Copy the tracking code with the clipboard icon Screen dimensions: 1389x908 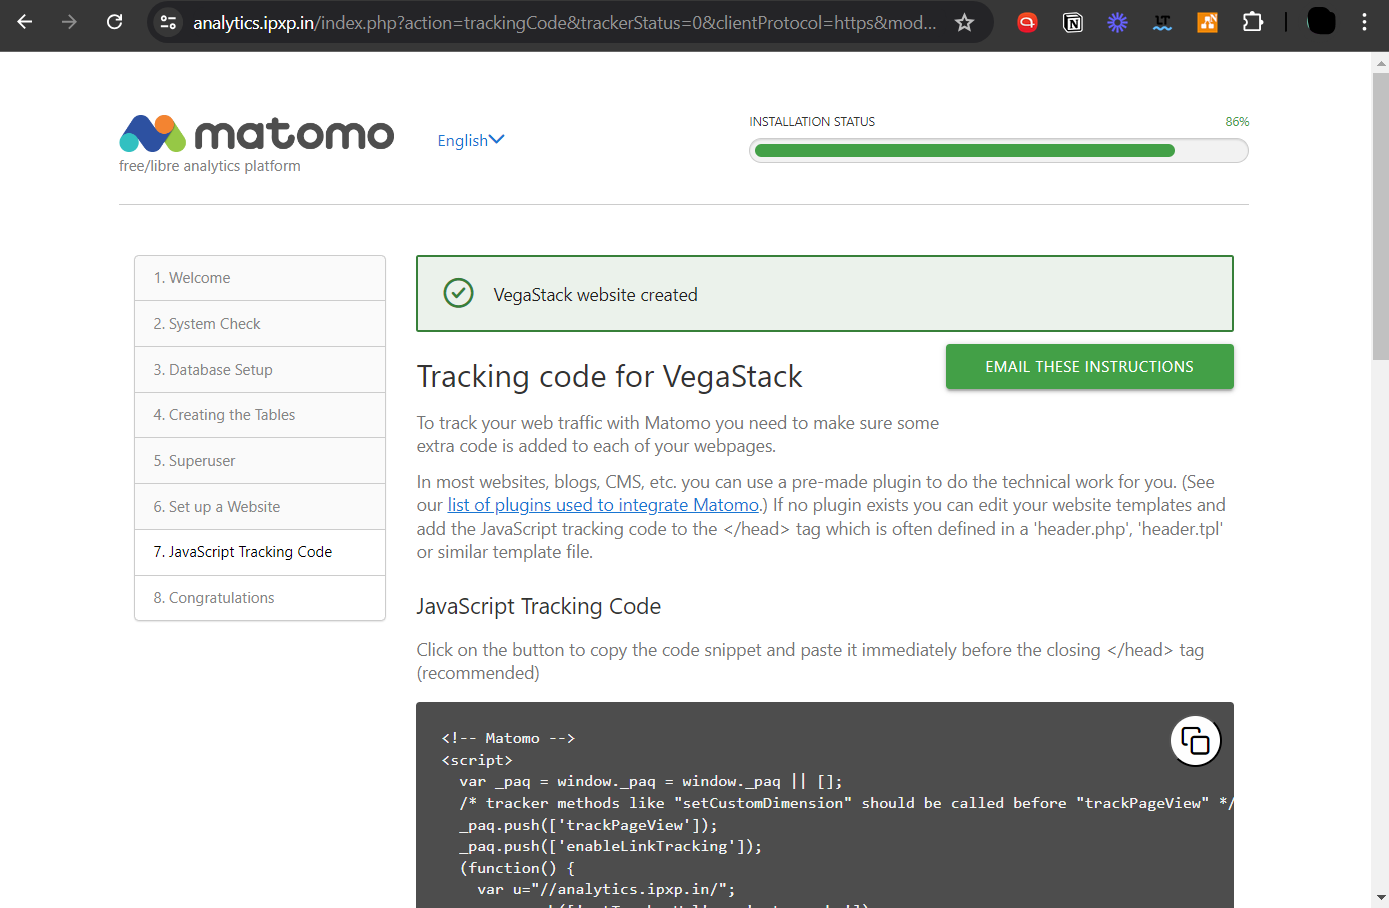point(1195,741)
